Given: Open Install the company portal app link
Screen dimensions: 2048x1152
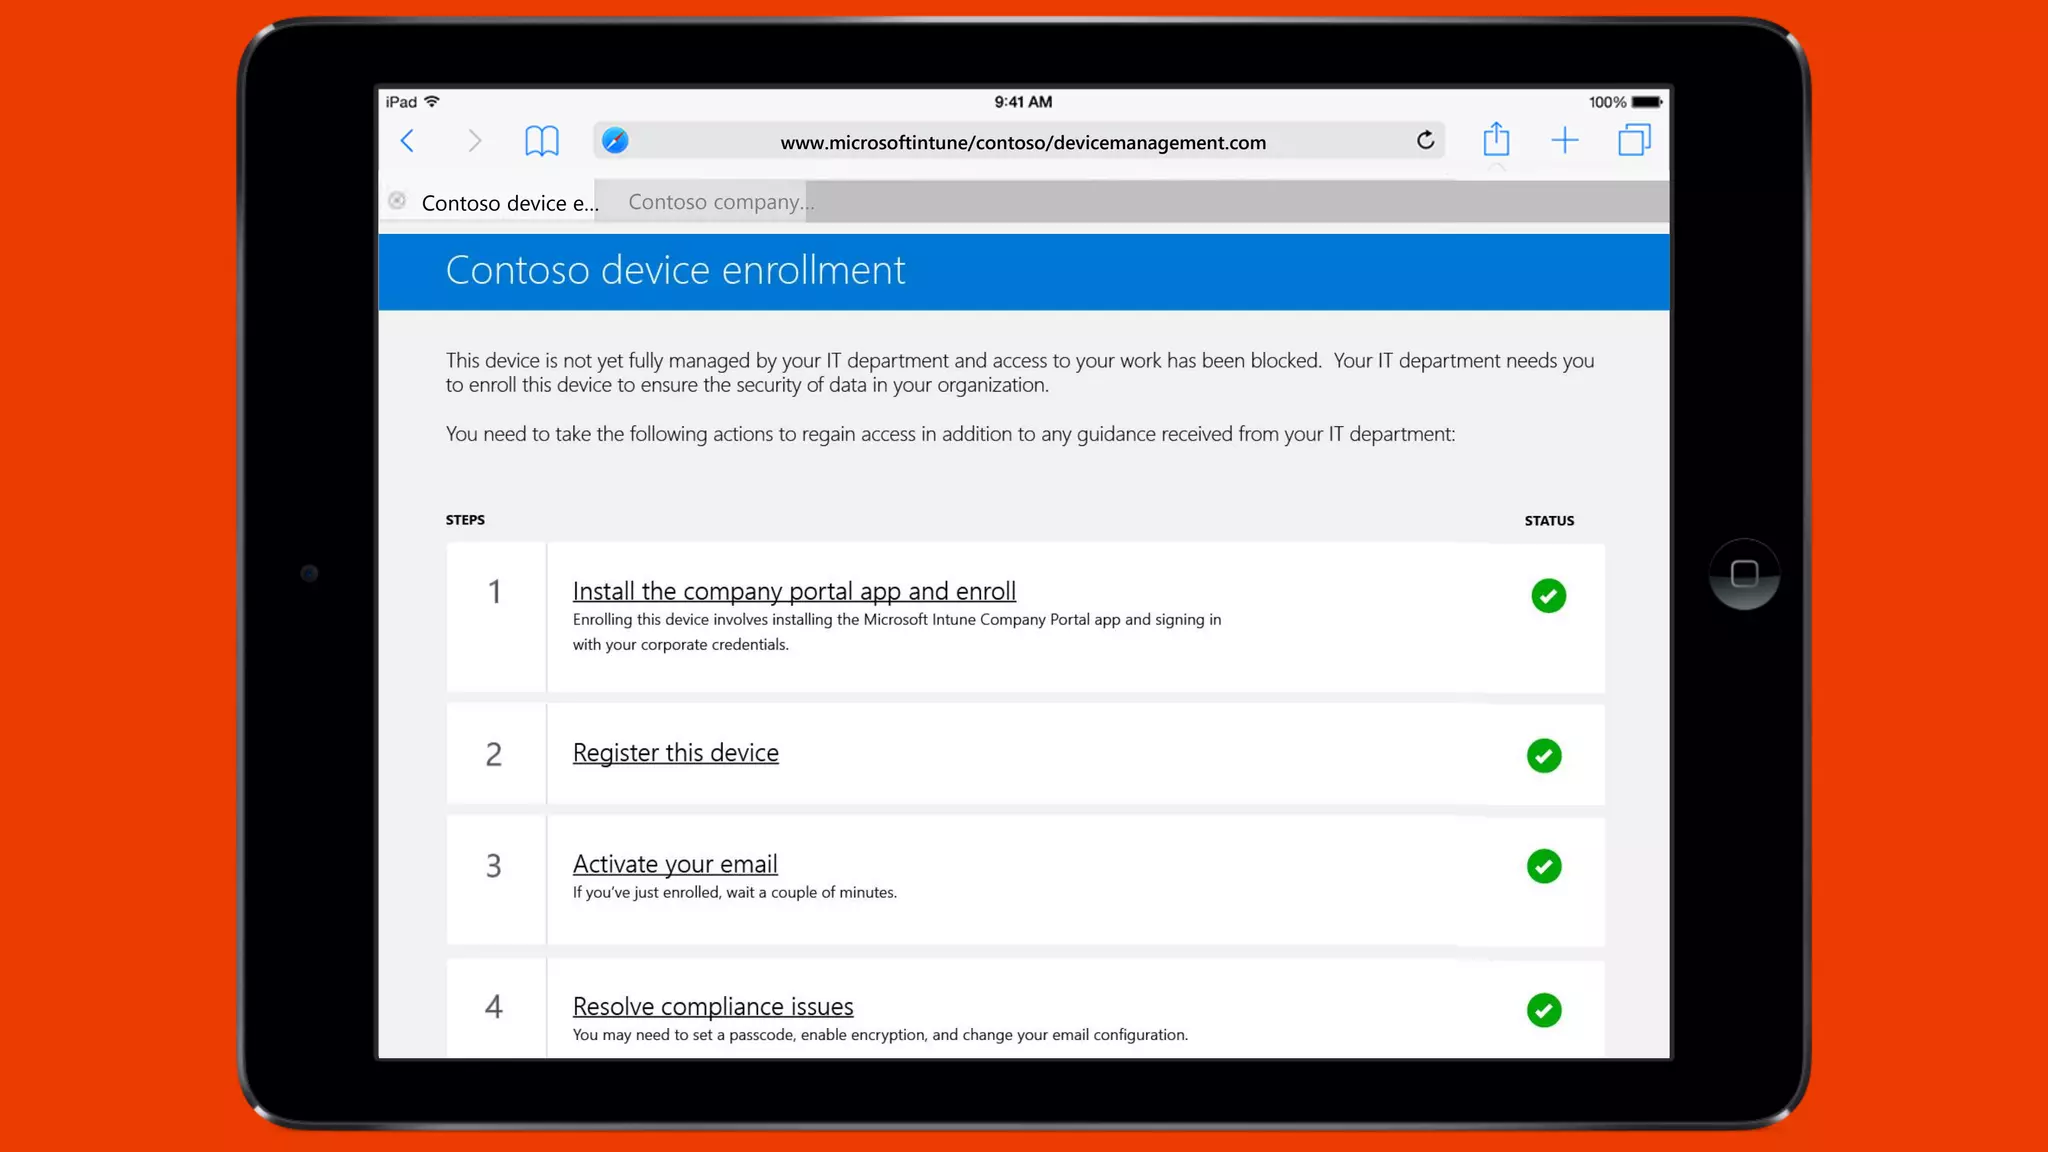Looking at the screenshot, I should pyautogui.click(x=794, y=591).
